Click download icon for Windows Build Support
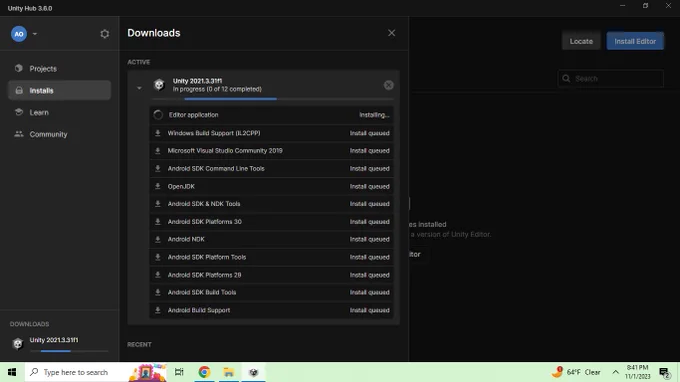680x382 pixels. [158, 133]
